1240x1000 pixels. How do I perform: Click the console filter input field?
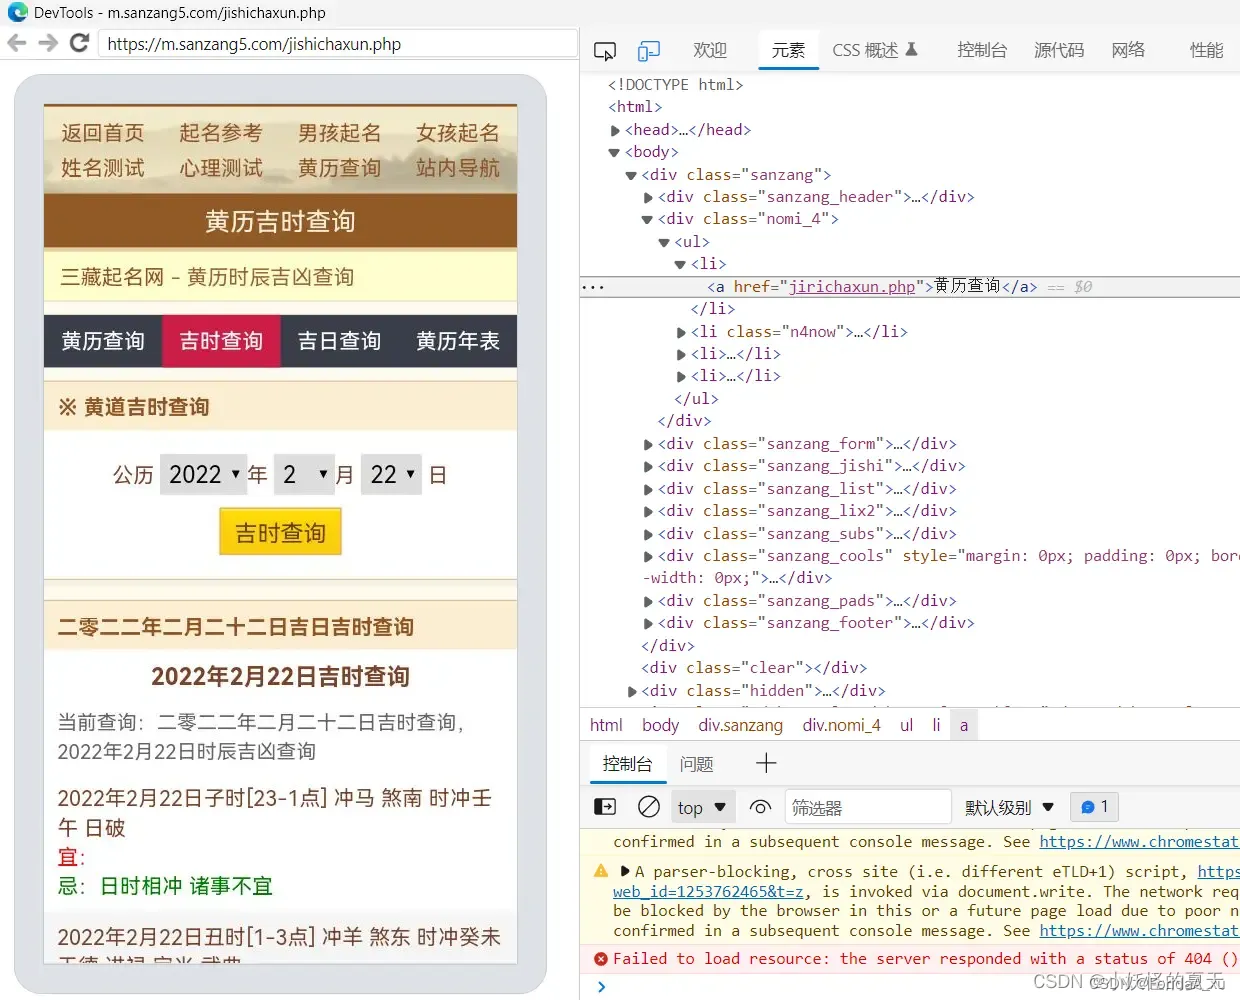(866, 807)
